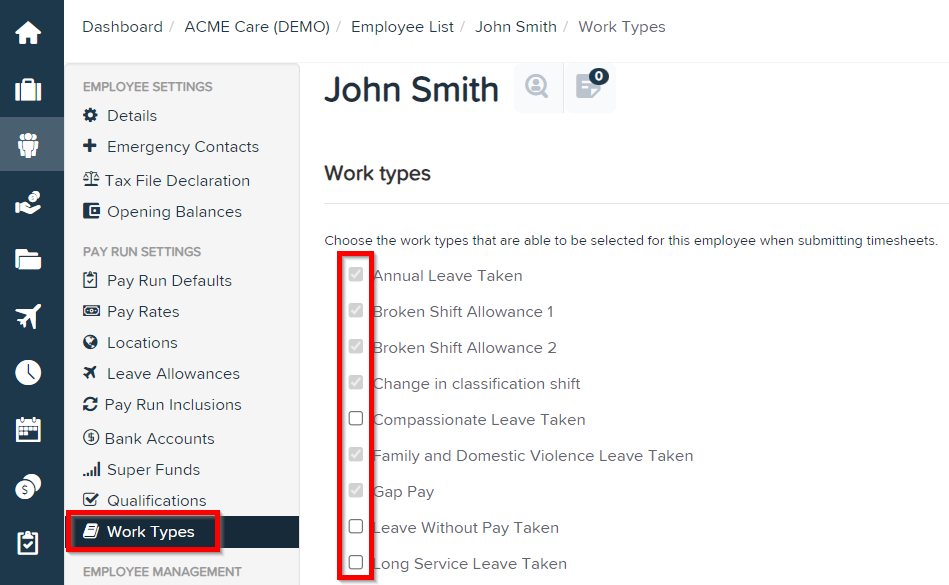Click the Home icon in the sidebar
The image size is (949, 585).
point(29,30)
